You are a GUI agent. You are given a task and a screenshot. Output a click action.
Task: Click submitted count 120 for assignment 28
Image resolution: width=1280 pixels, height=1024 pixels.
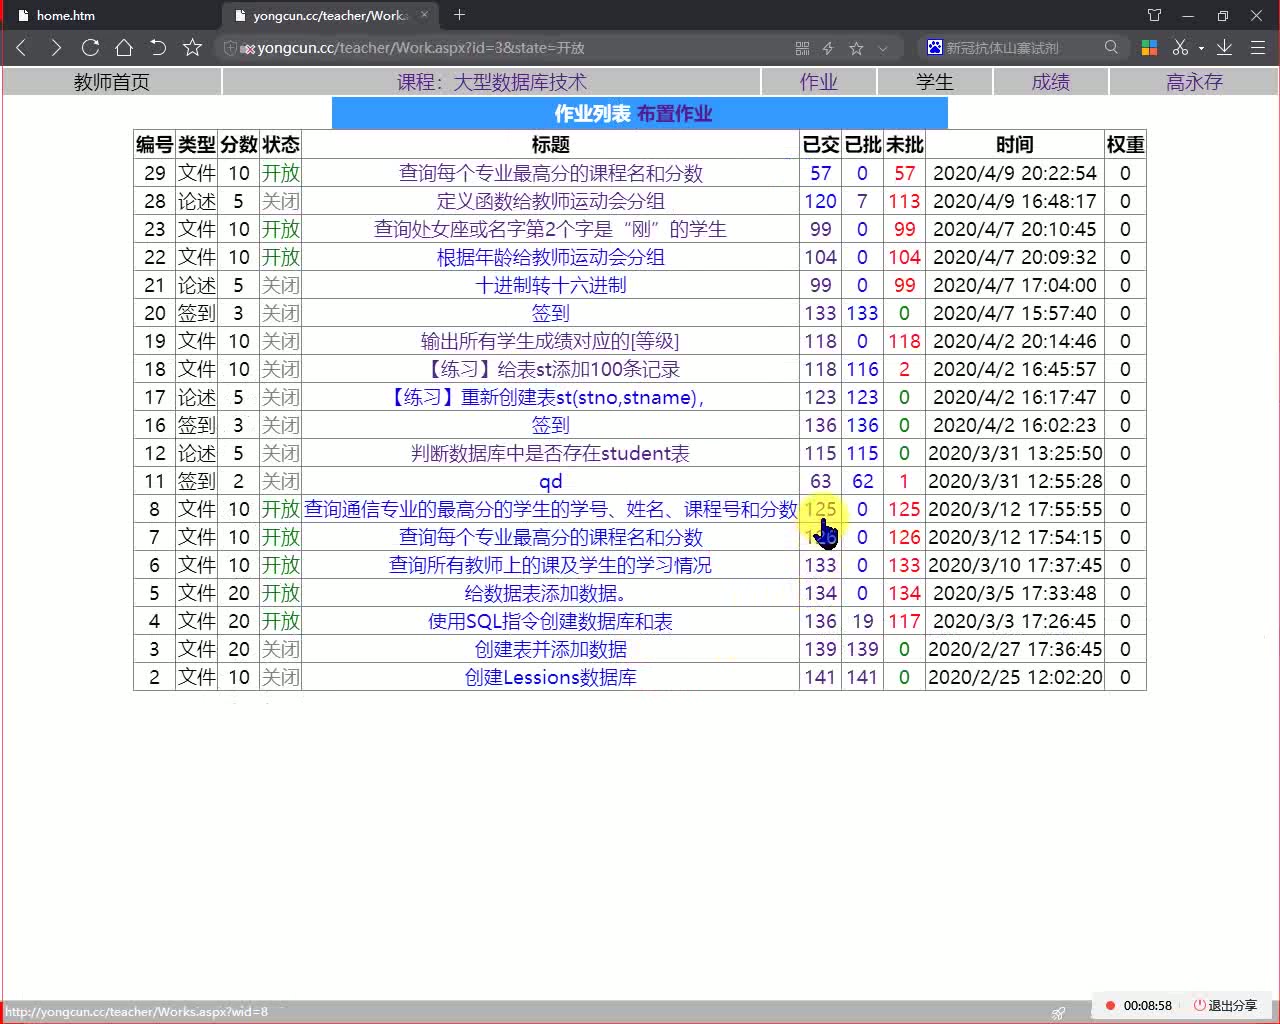pyautogui.click(x=820, y=201)
